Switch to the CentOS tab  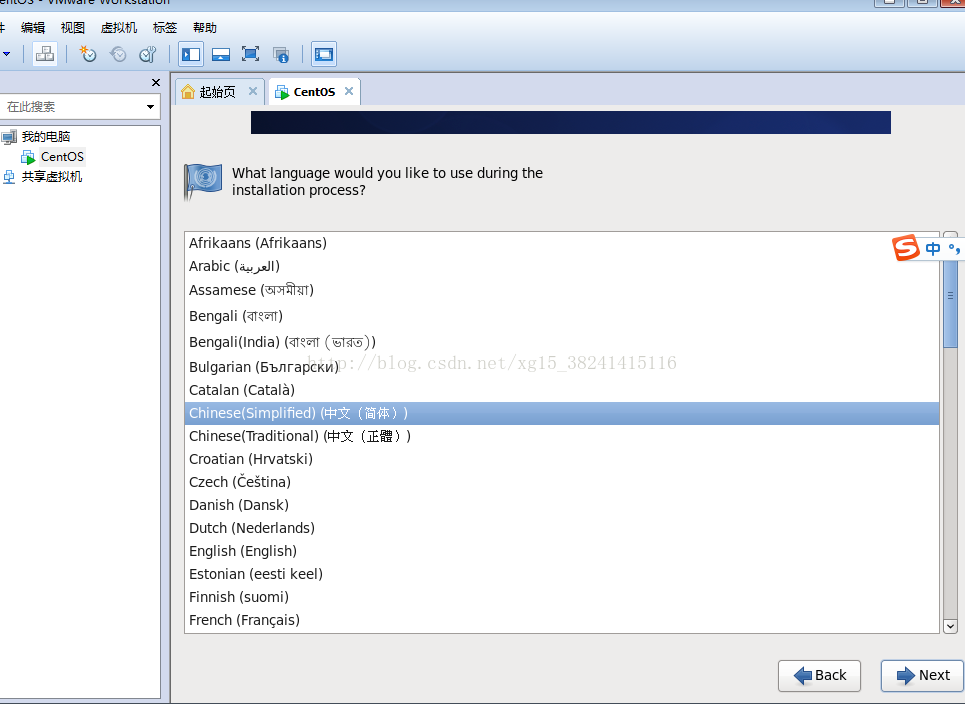(314, 92)
